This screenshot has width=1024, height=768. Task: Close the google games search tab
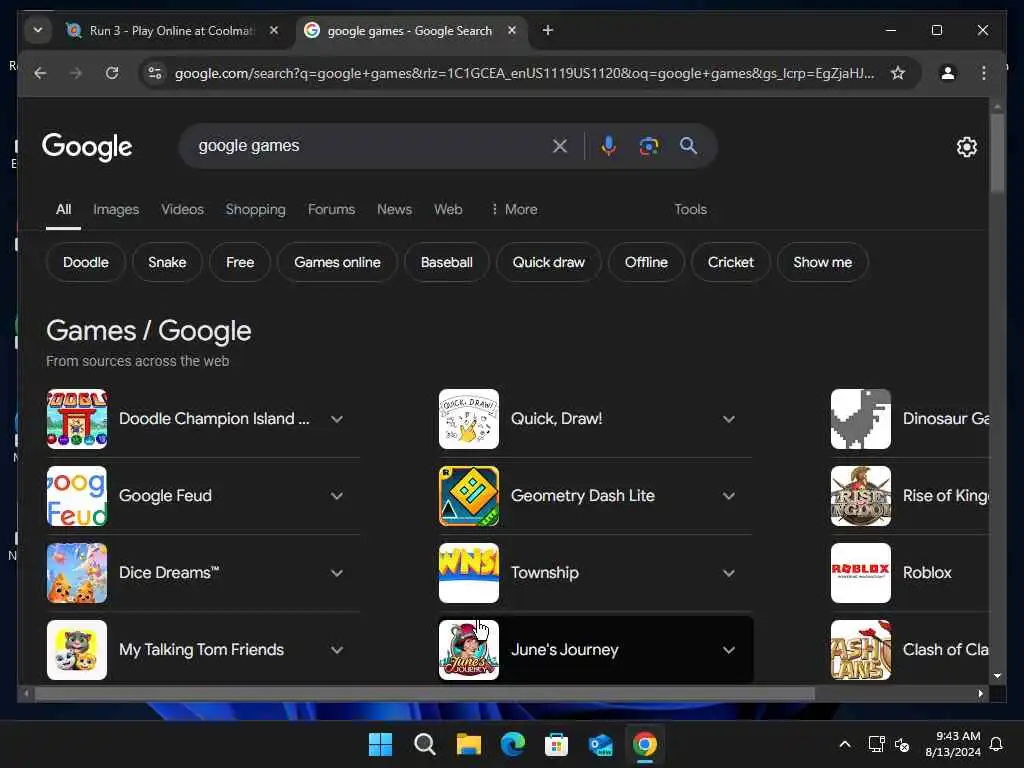tap(512, 30)
